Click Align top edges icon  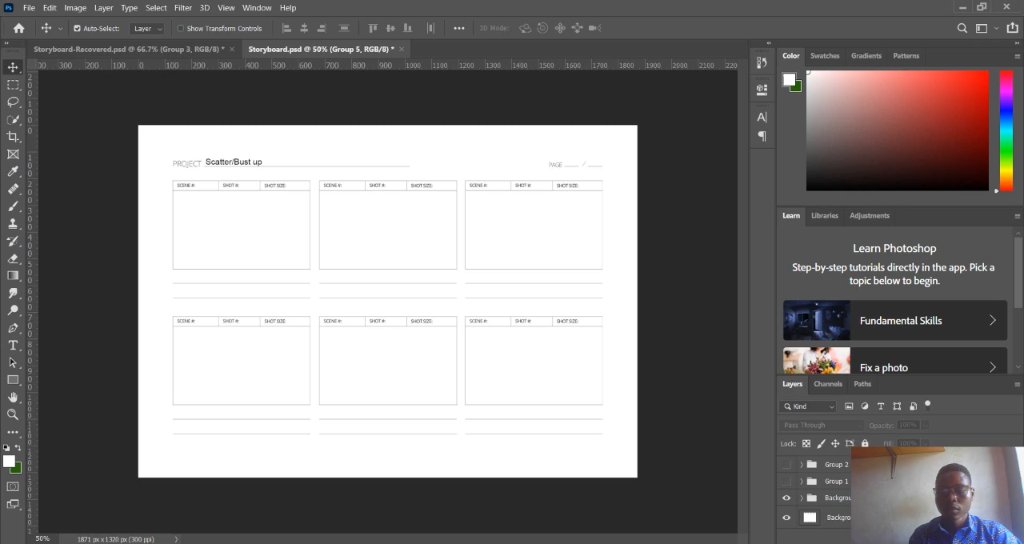click(x=373, y=28)
